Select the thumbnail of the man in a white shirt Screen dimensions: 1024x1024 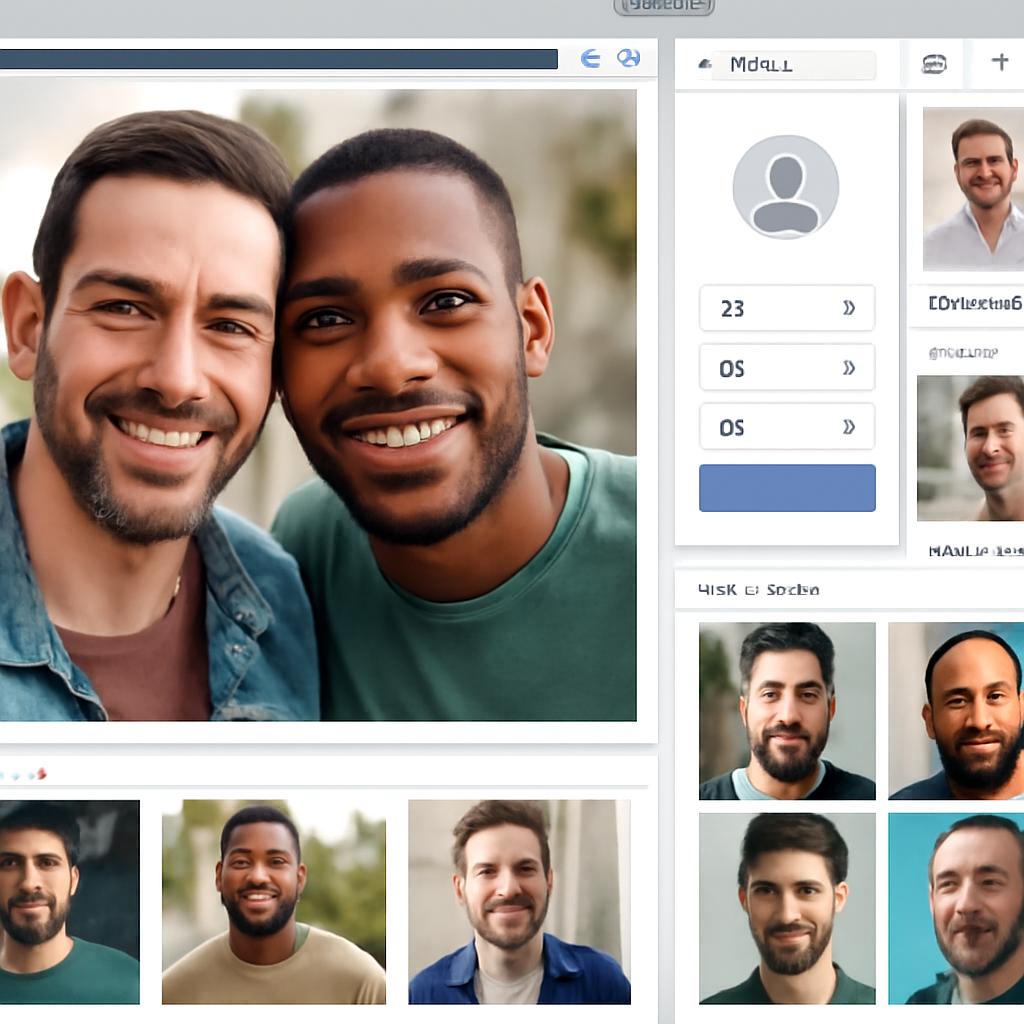[x=973, y=189]
